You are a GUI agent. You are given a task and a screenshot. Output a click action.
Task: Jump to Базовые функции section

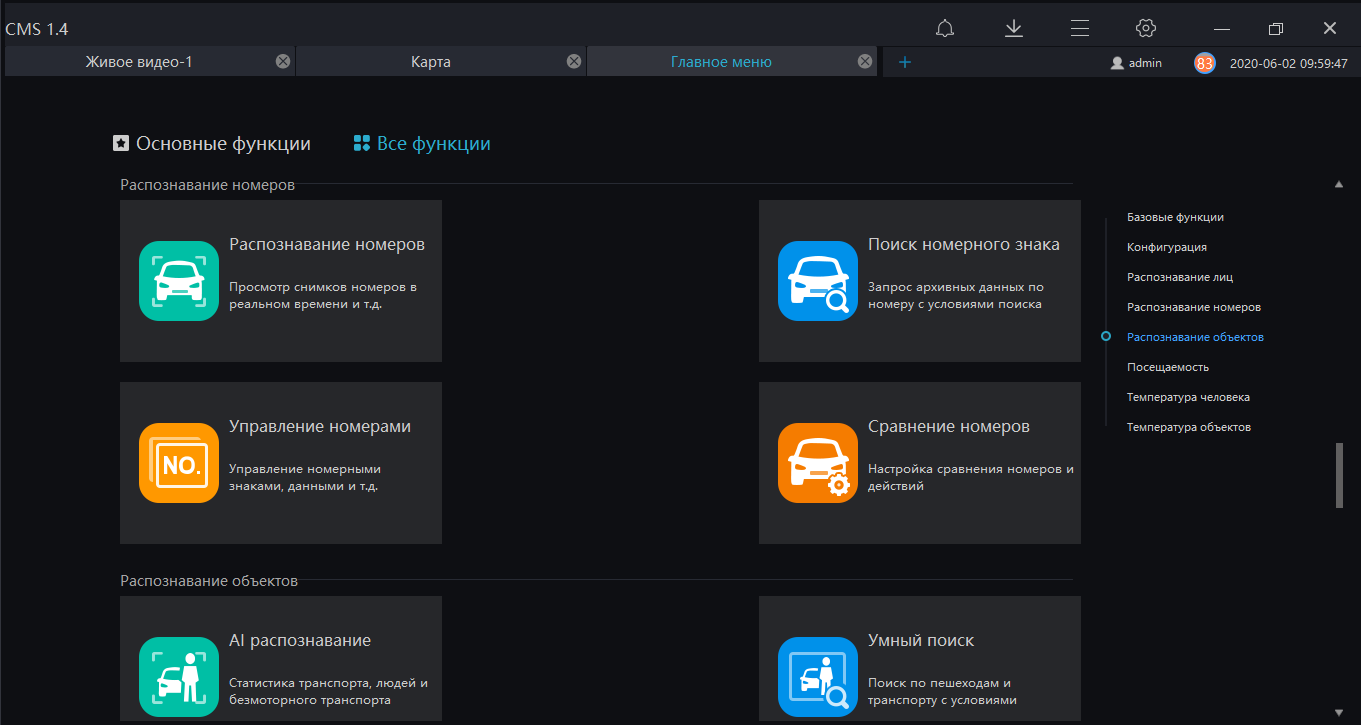click(1175, 217)
